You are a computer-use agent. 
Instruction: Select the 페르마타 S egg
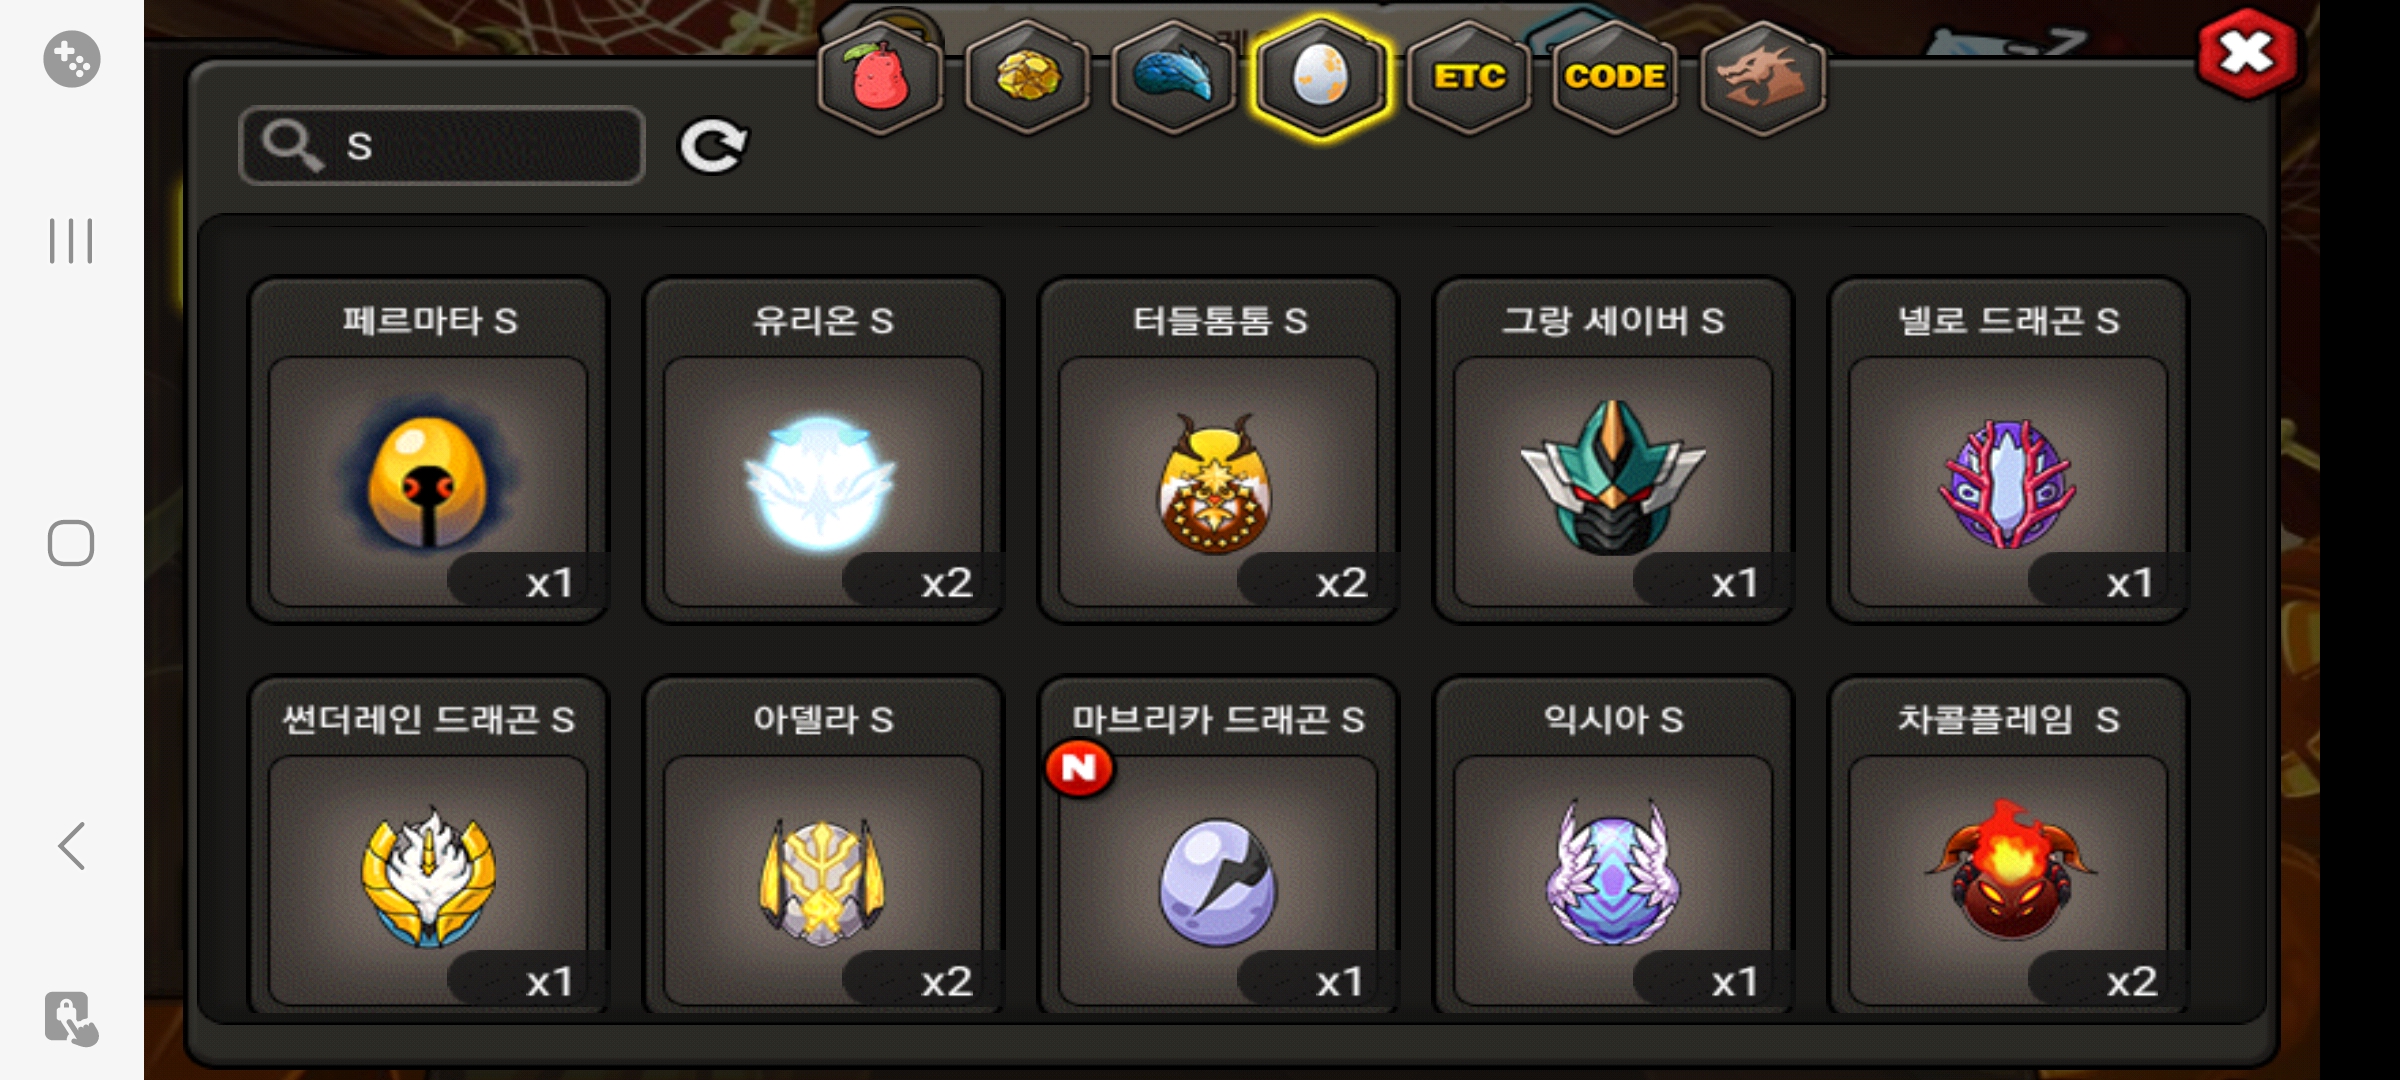point(429,450)
